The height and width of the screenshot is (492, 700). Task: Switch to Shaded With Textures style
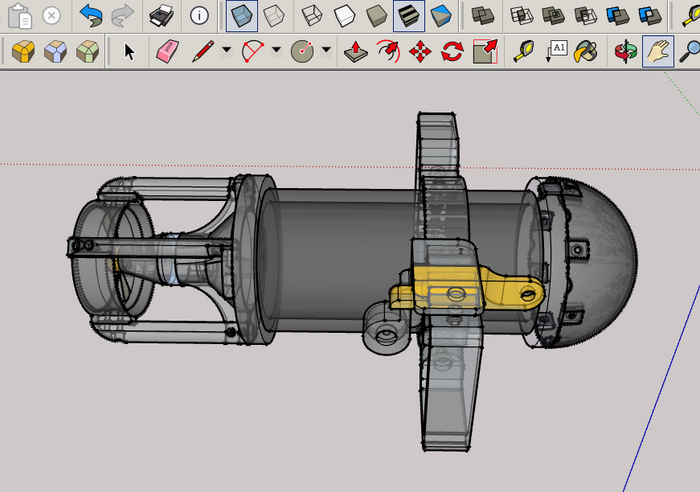click(407, 16)
